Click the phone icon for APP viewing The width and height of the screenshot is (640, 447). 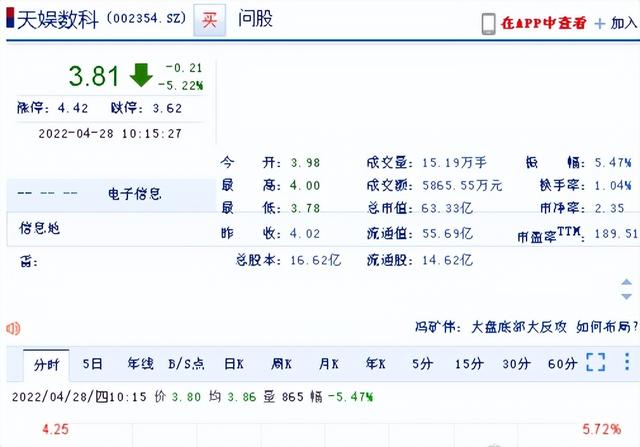pos(489,24)
